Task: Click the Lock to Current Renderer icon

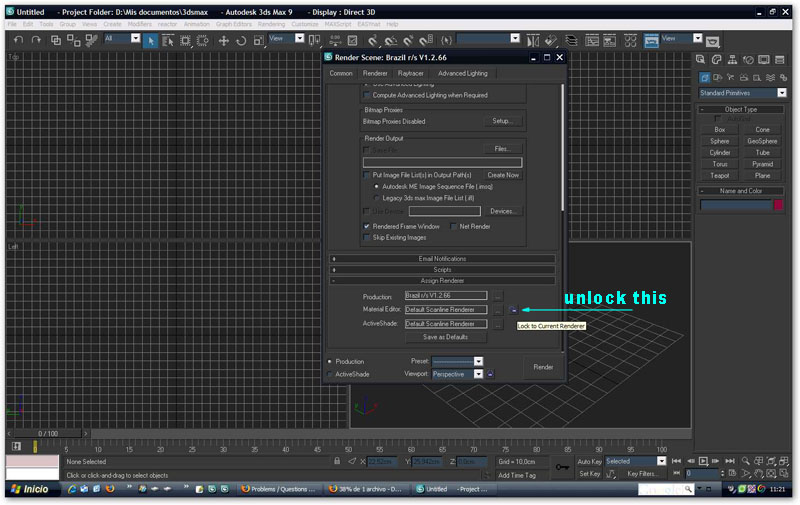Action: 513,310
